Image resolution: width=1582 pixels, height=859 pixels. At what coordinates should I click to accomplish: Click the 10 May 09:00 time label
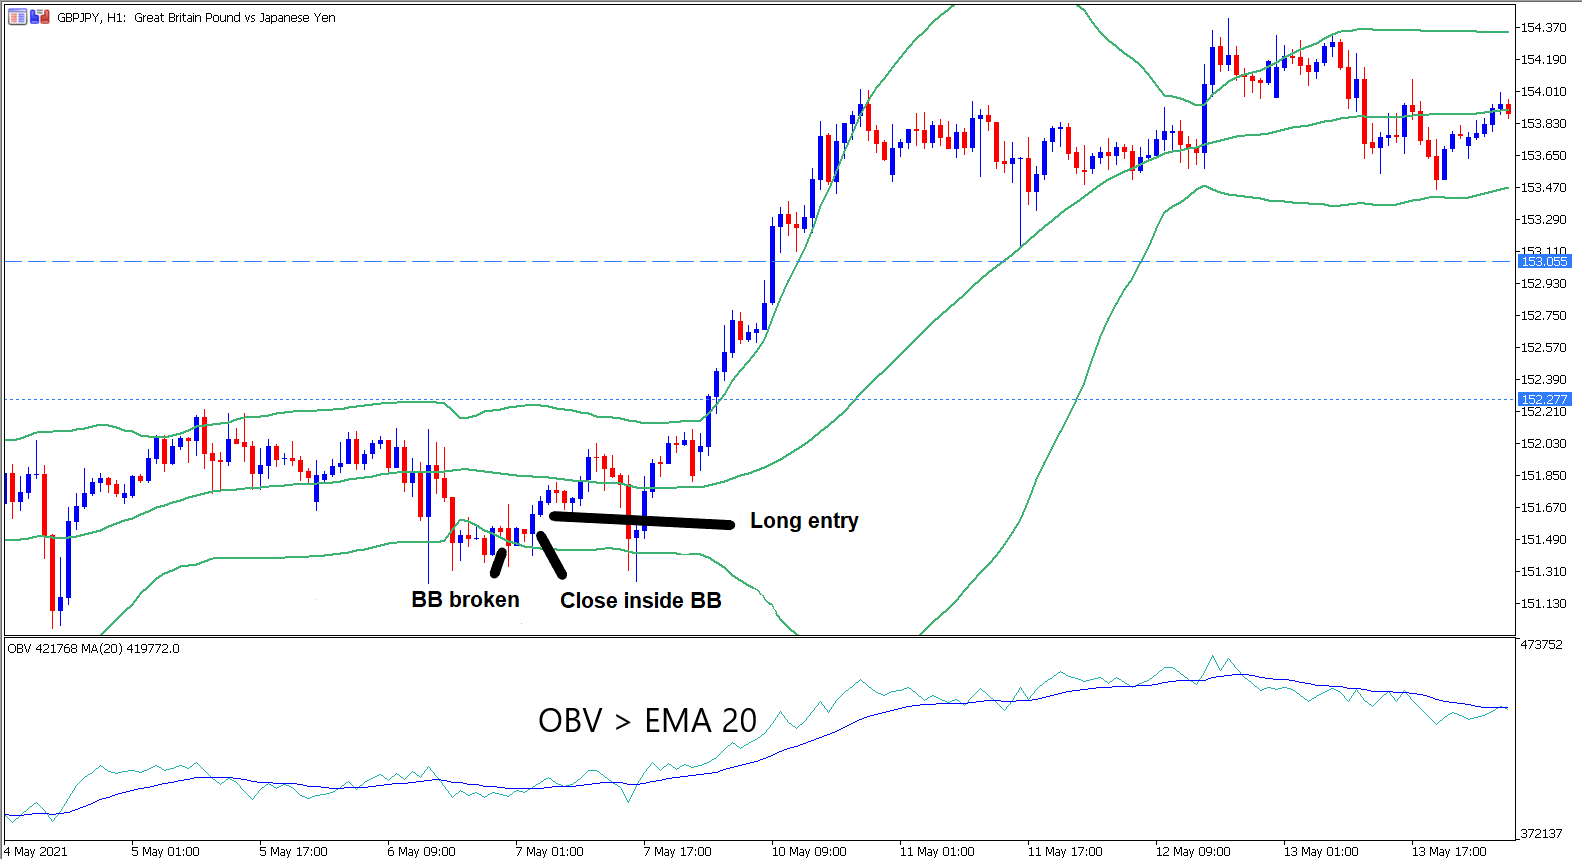[808, 851]
